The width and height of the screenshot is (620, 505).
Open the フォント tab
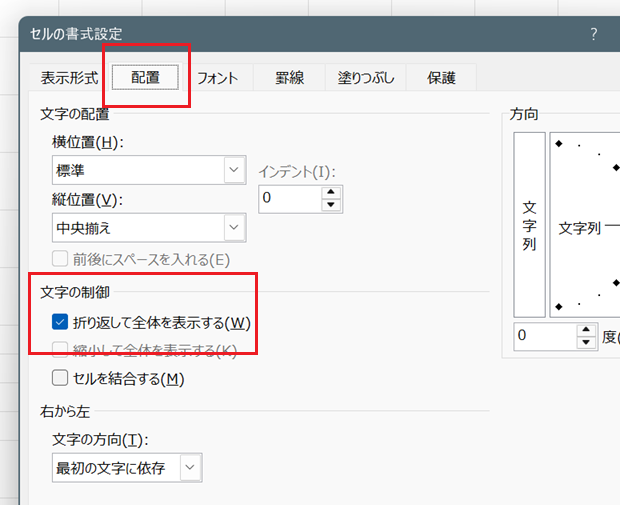pyautogui.click(x=217, y=78)
